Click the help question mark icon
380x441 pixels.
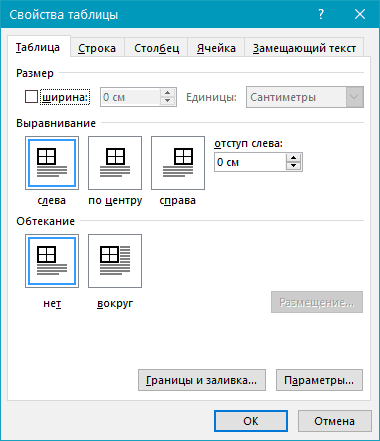[321, 14]
